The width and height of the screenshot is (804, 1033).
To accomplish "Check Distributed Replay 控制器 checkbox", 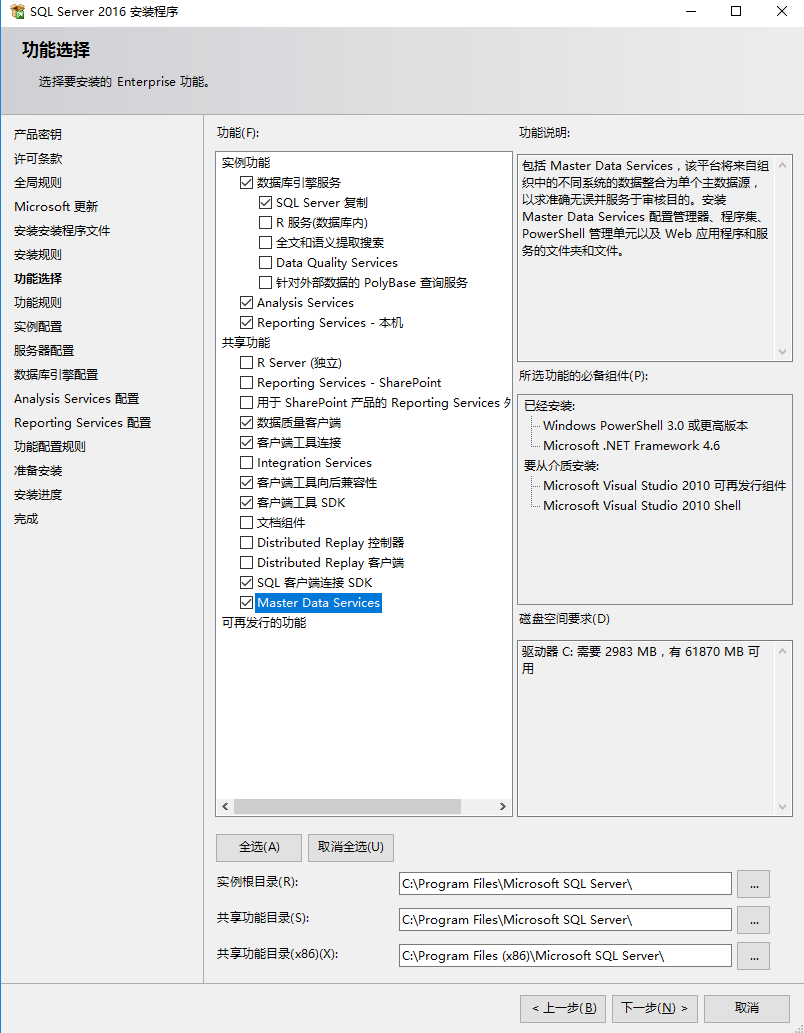I will 246,542.
